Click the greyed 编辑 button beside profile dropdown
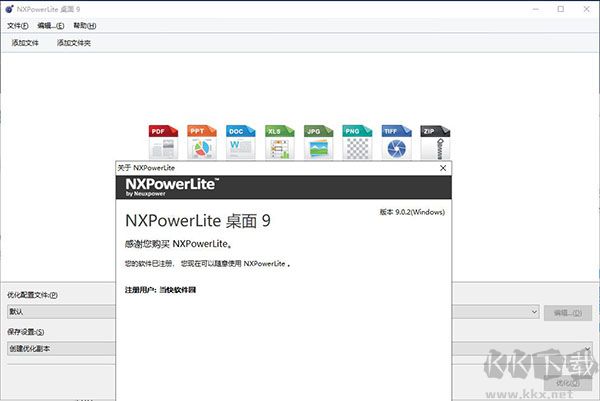This screenshot has width=600, height=401. pos(568,313)
